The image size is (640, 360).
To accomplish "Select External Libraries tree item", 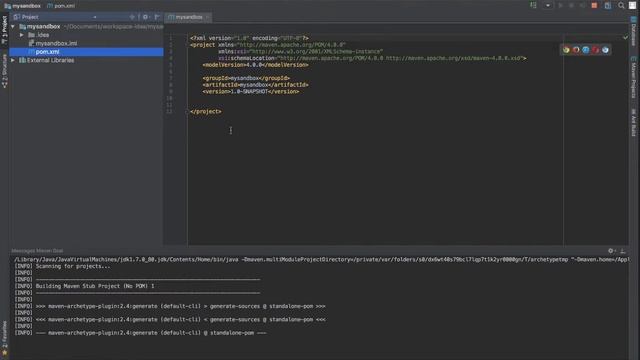I will pos(51,60).
